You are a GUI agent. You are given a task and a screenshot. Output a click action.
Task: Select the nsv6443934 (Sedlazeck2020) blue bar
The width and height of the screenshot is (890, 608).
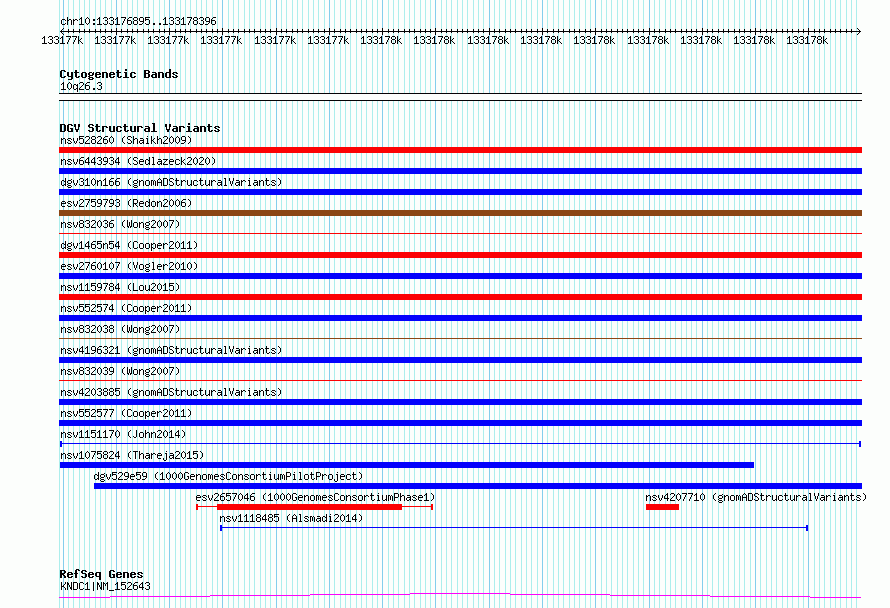(460, 171)
